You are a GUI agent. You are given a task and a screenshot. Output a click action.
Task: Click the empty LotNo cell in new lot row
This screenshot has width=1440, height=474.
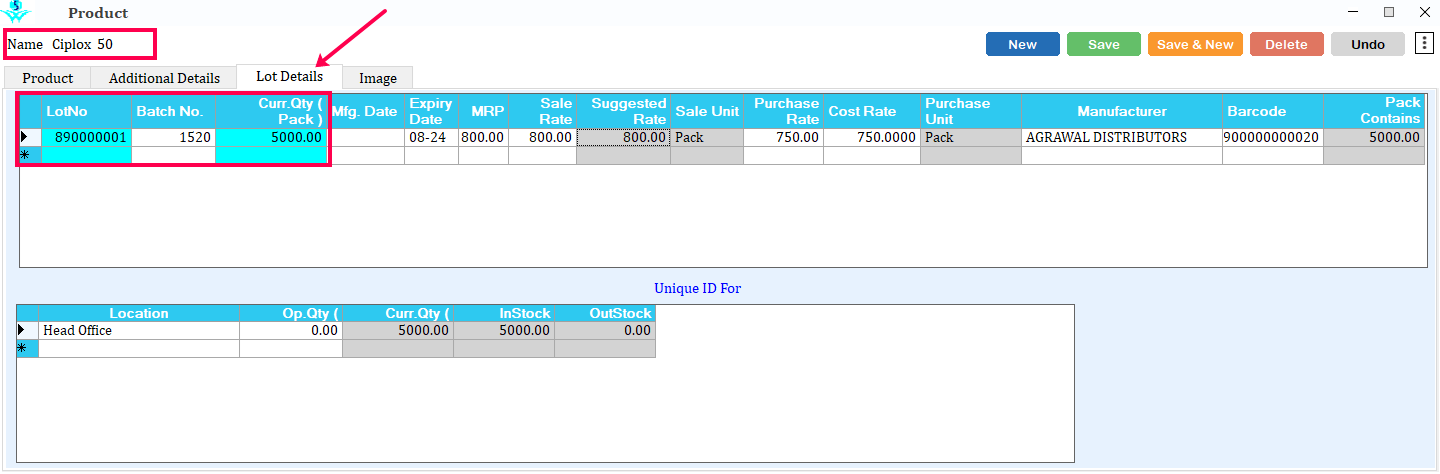pyautogui.click(x=86, y=155)
